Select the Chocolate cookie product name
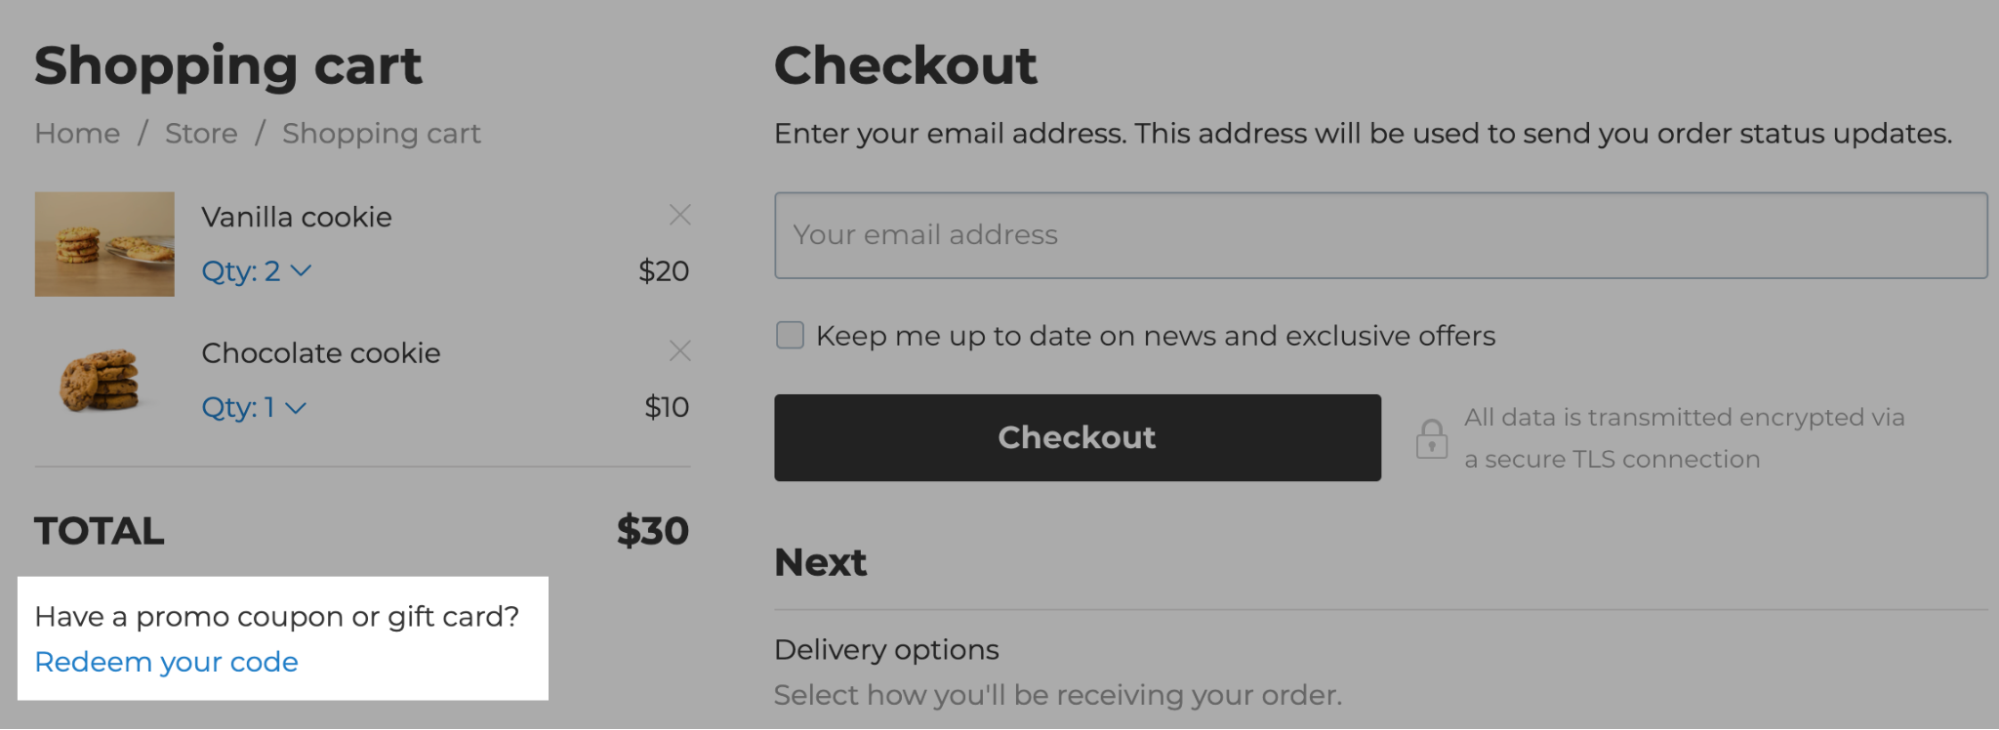This screenshot has height=730, width=1999. [x=321, y=352]
